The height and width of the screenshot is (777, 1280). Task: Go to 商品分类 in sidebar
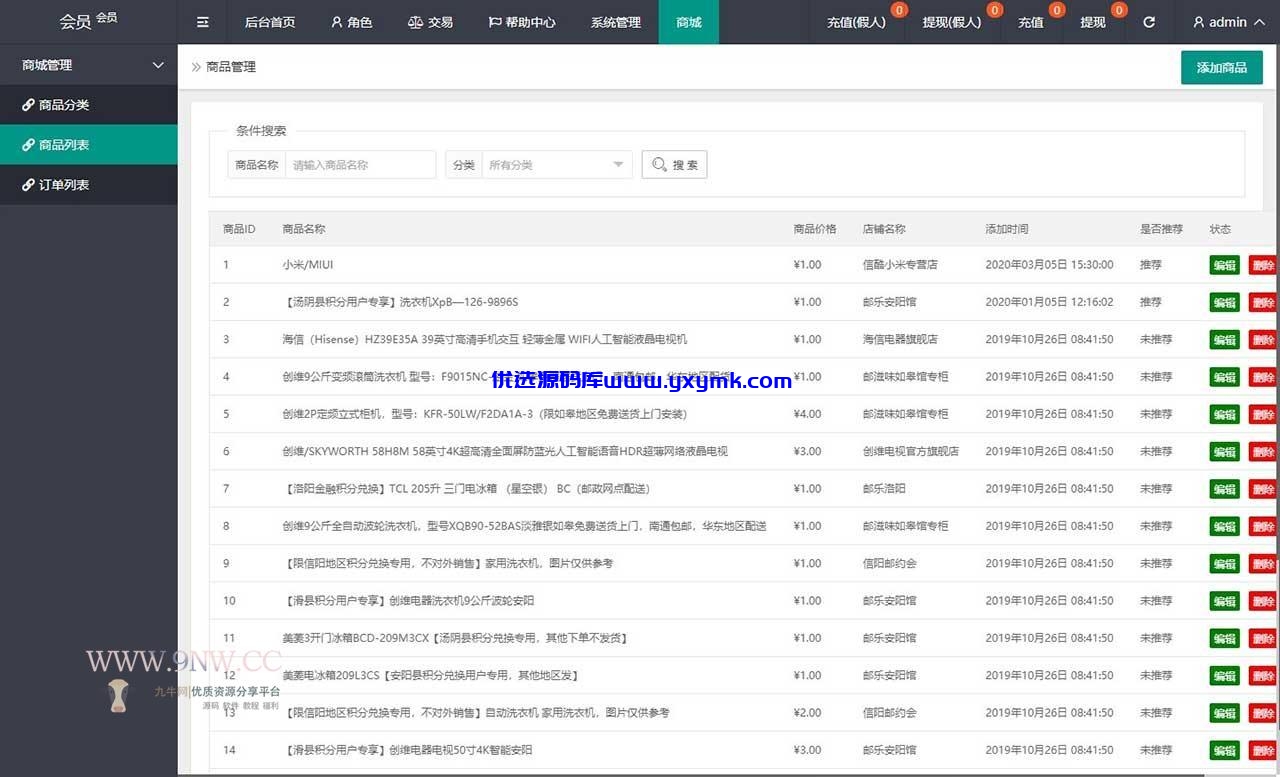click(x=89, y=105)
